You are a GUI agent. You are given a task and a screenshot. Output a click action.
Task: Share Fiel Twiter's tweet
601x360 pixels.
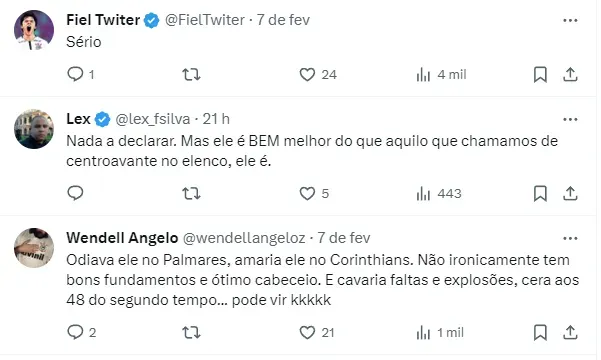pyautogui.click(x=570, y=74)
